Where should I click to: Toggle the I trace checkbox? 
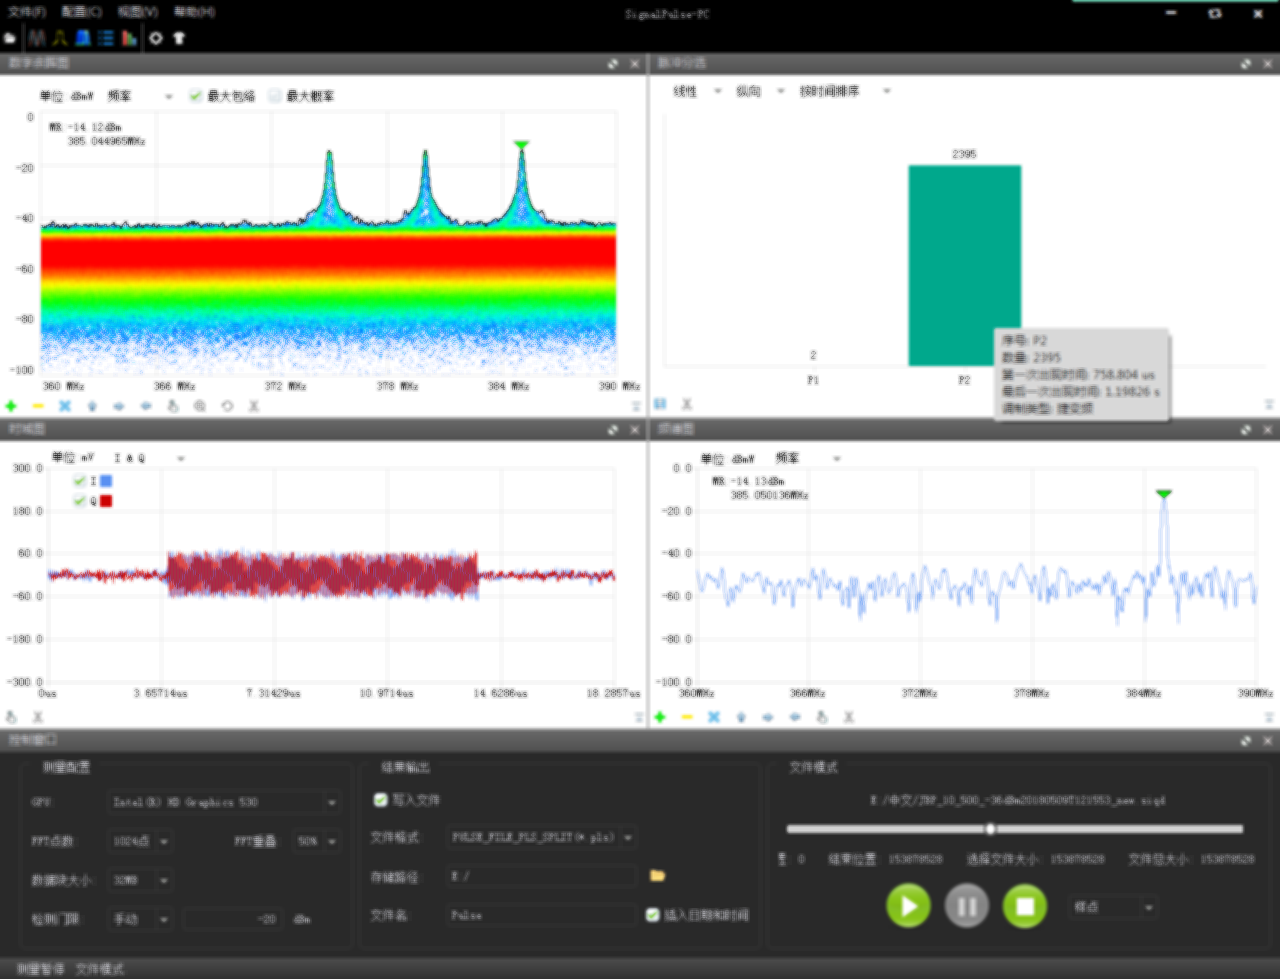(79, 481)
